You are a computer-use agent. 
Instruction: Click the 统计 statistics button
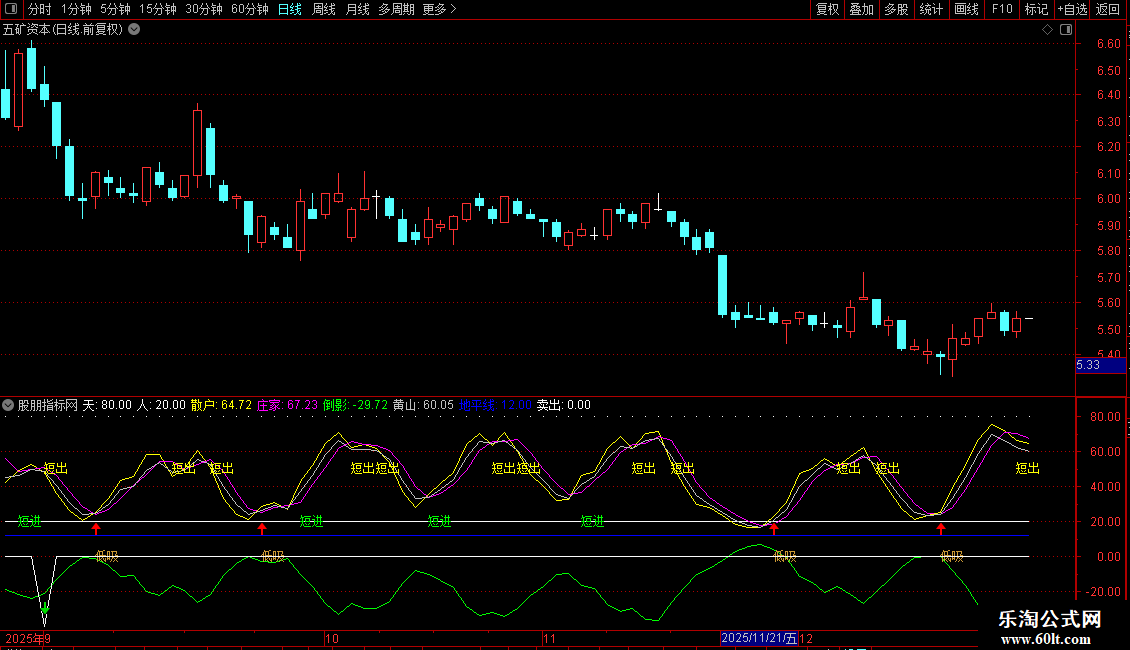pyautogui.click(x=931, y=10)
